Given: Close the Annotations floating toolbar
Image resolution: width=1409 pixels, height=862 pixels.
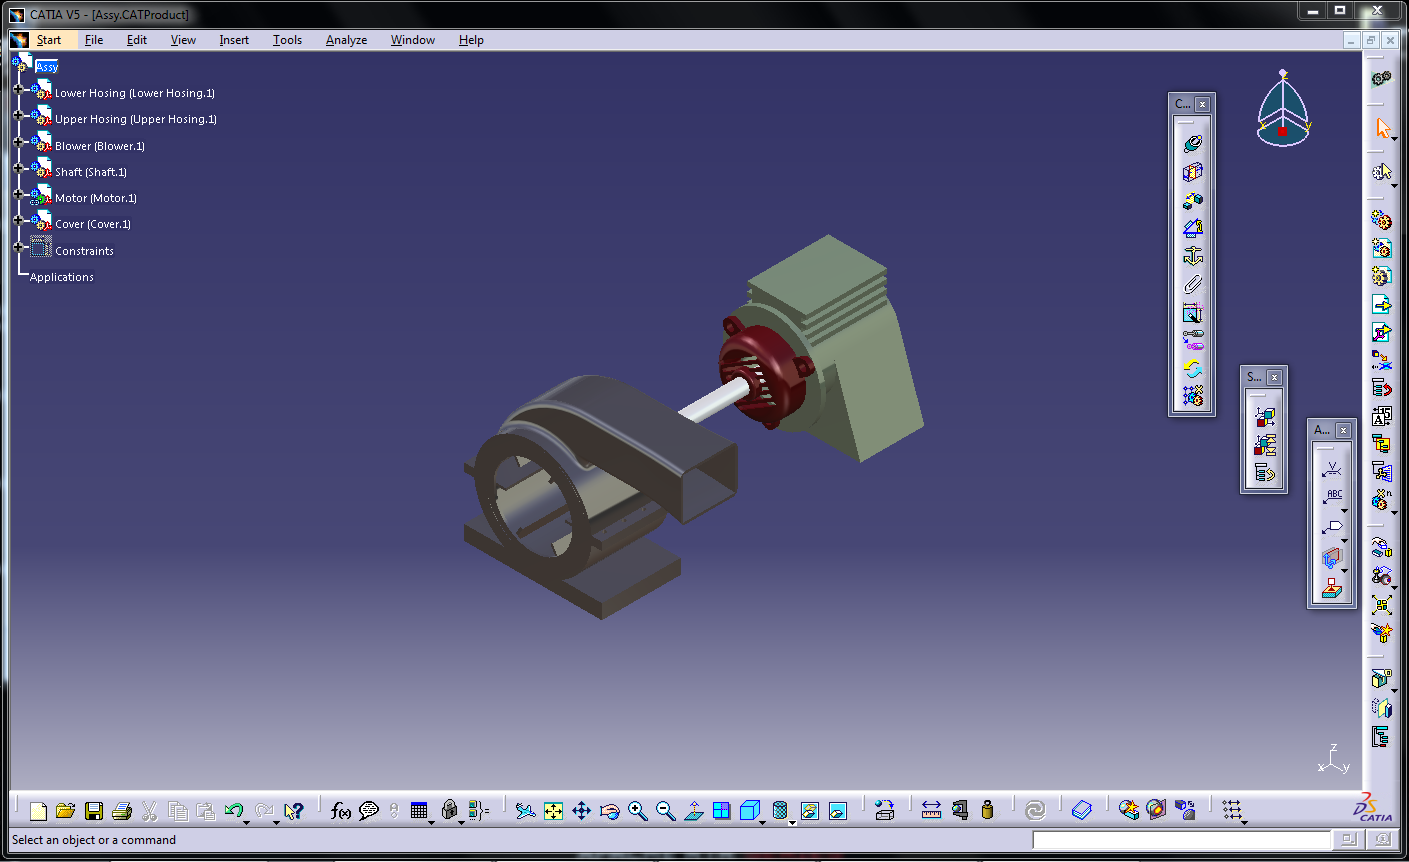Looking at the screenshot, I should point(1343,430).
